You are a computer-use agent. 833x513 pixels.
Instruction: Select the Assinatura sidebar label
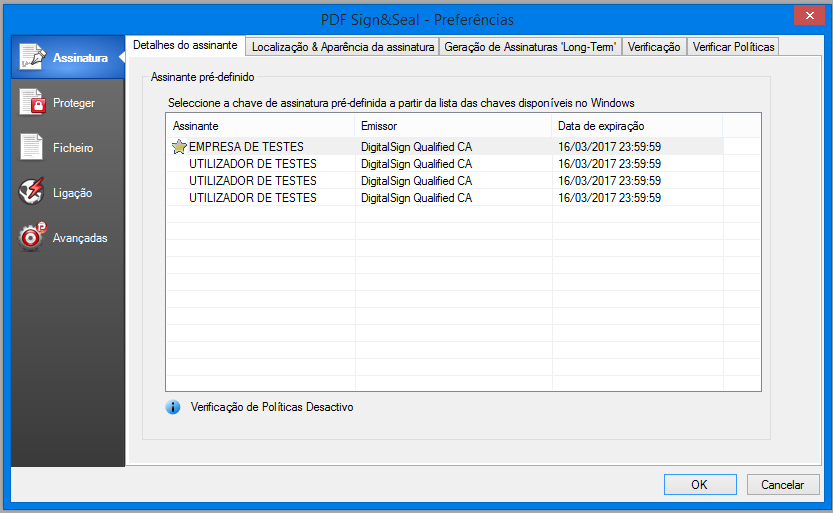pyautogui.click(x=80, y=57)
